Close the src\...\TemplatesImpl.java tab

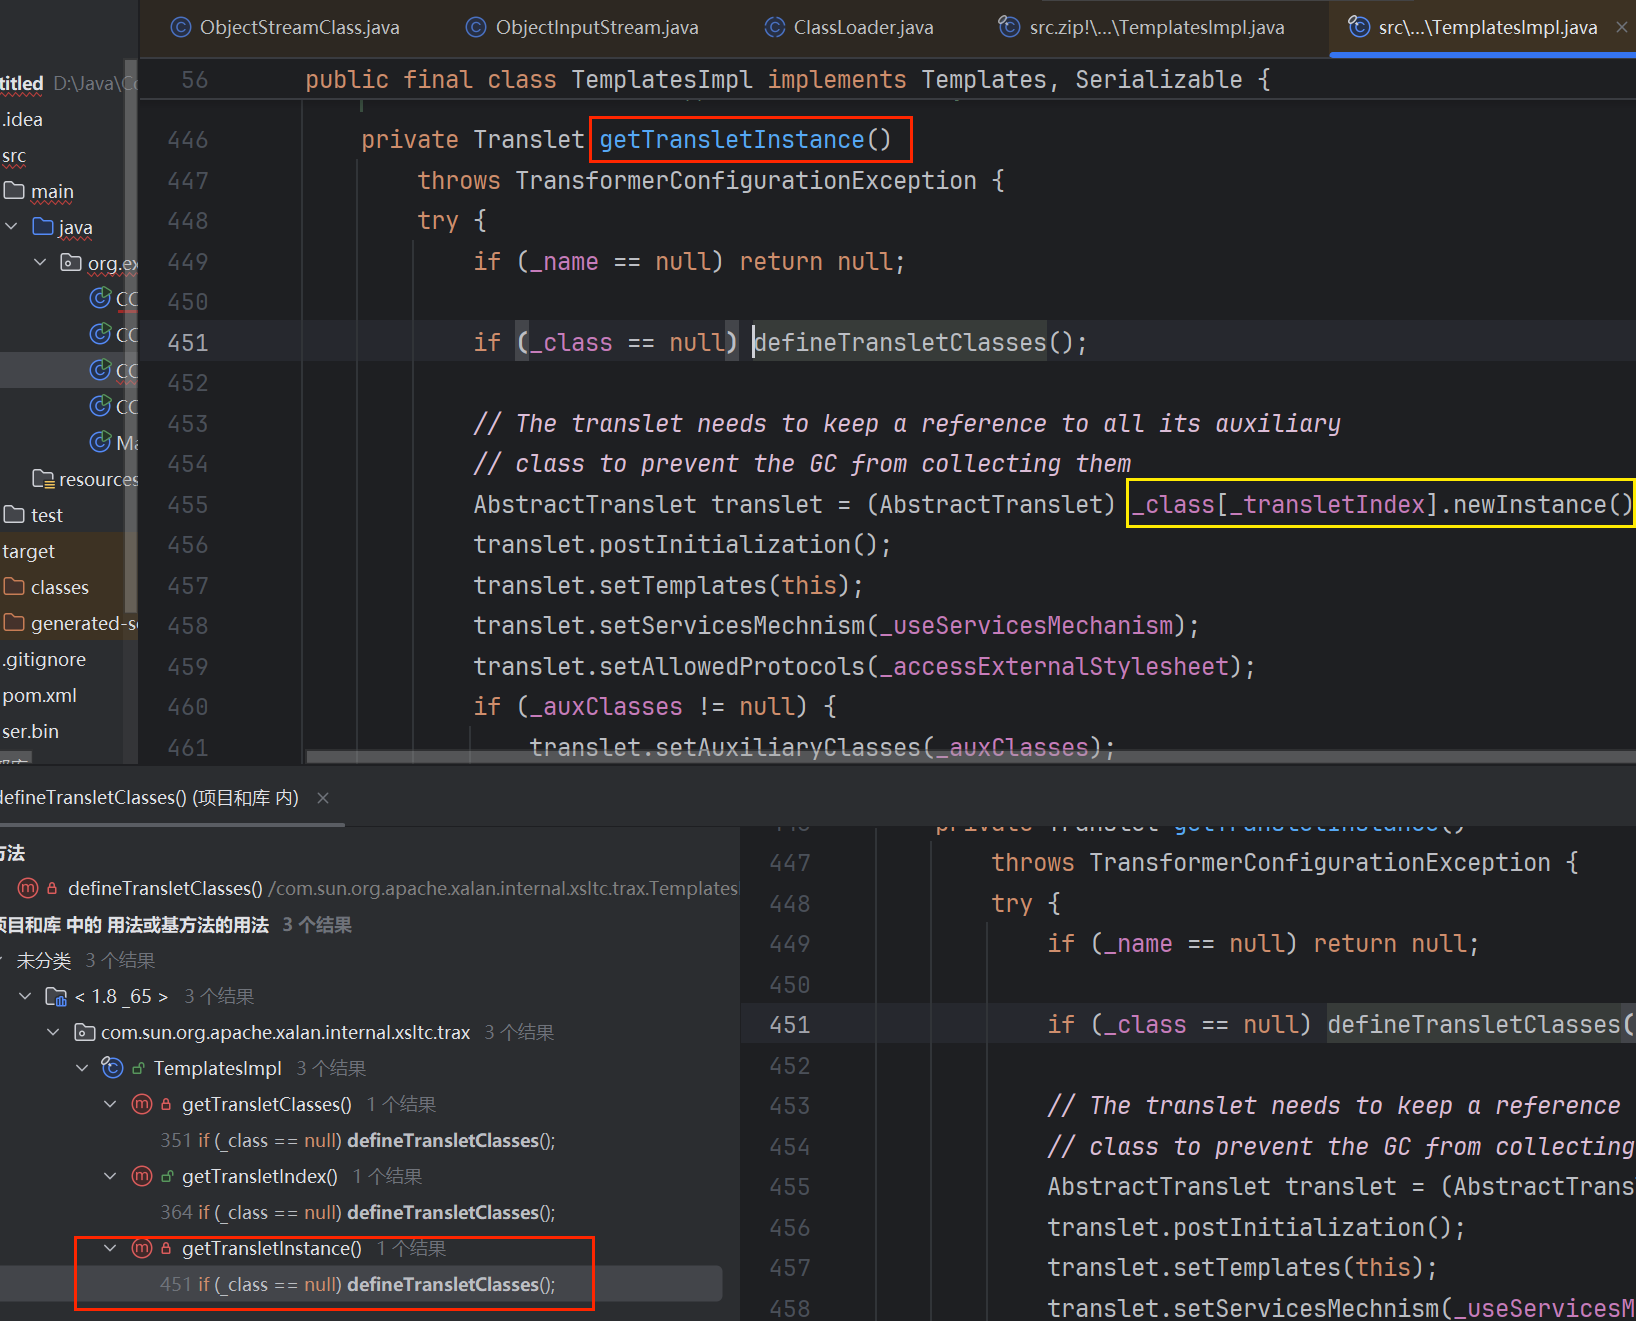pyautogui.click(x=1621, y=28)
